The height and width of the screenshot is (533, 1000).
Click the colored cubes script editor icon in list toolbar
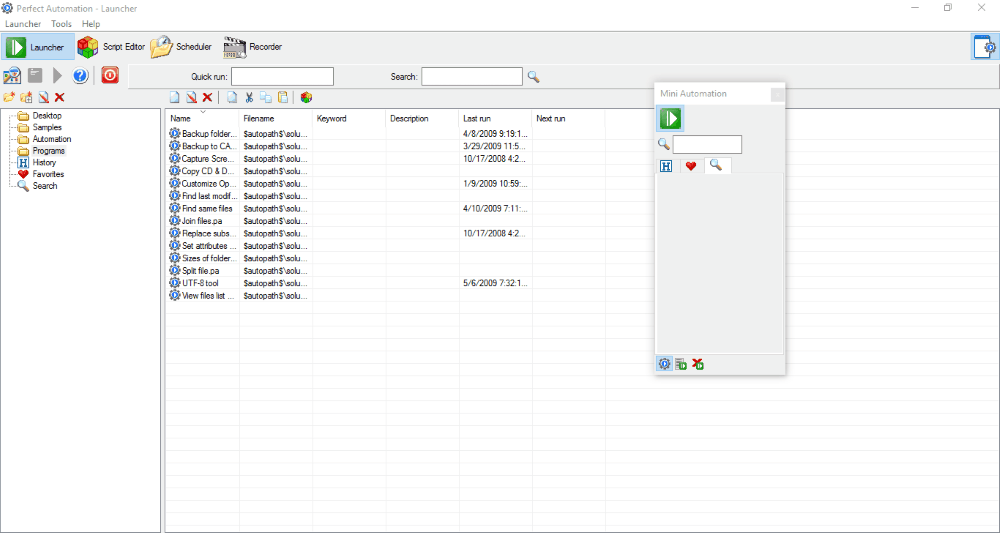click(306, 98)
